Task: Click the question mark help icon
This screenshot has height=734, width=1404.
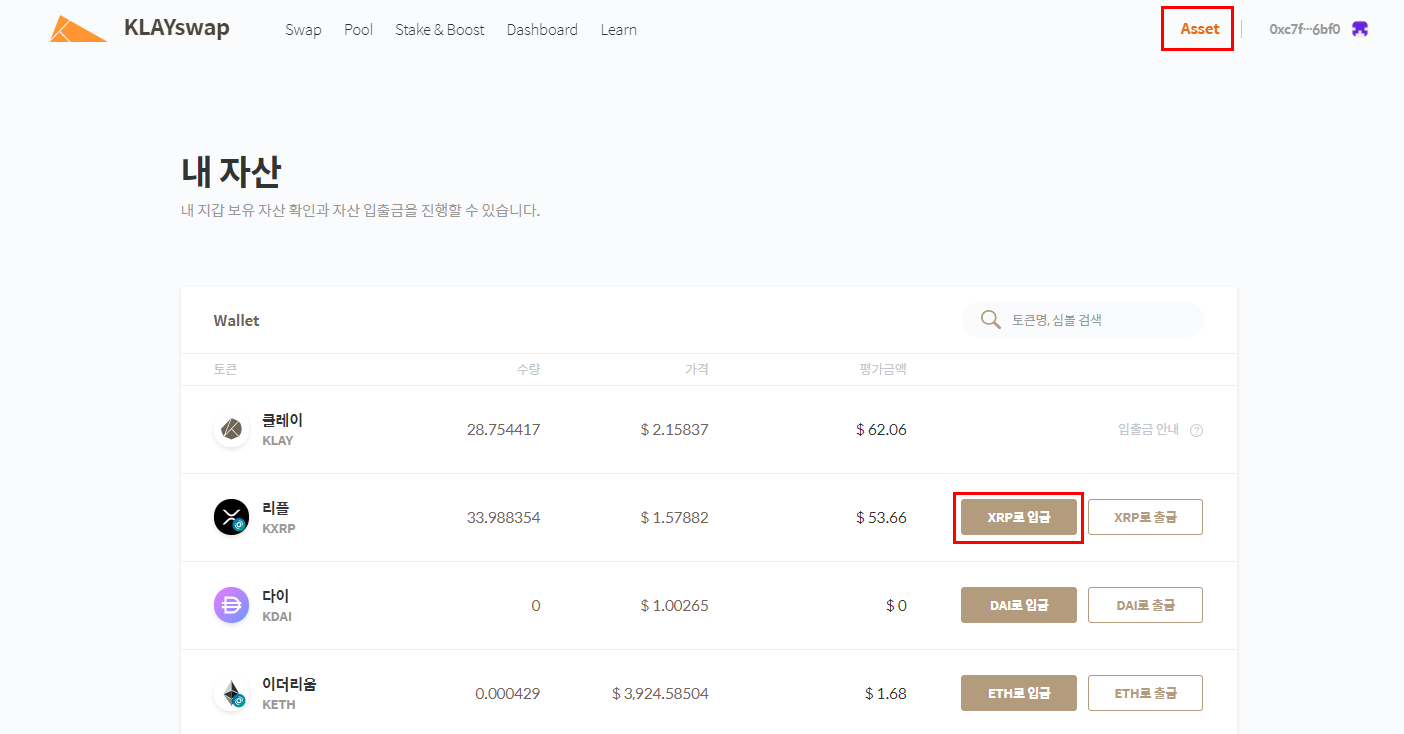Action: 1196,430
